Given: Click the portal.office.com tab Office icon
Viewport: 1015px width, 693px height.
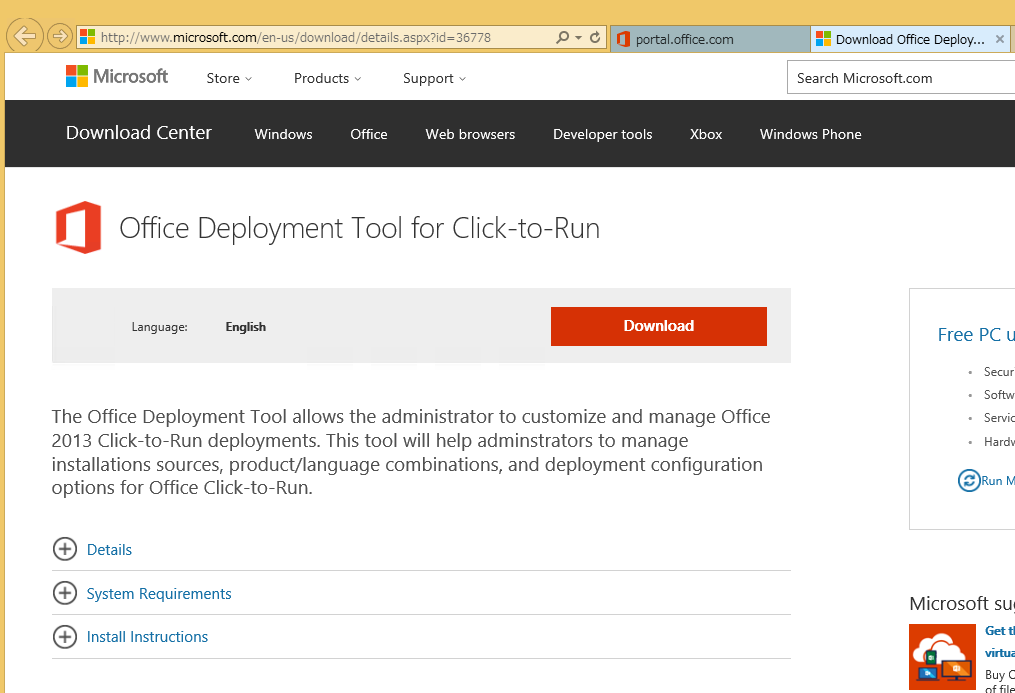Looking at the screenshot, I should click(x=623, y=39).
